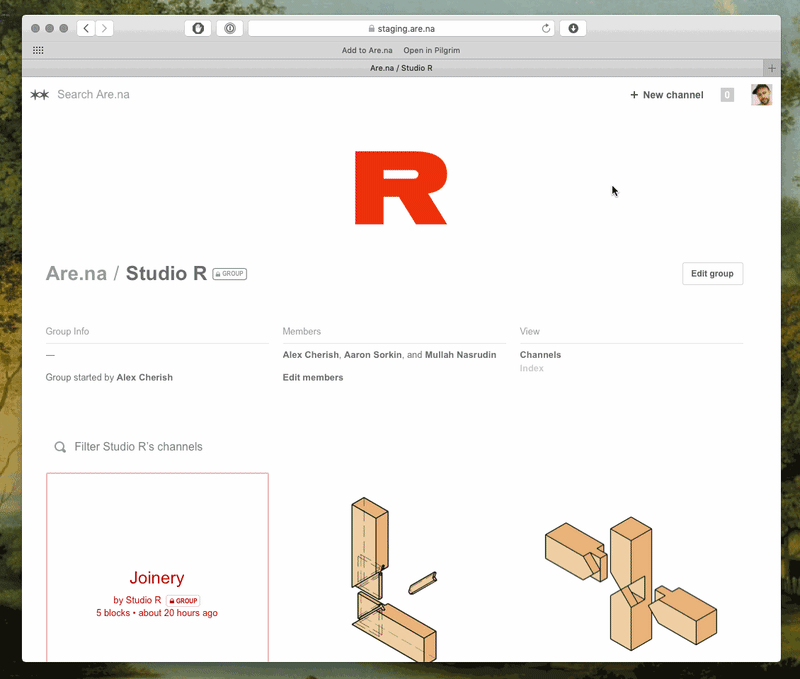Screen dimensions: 800x679
Task: Click the Group Info heading
Action: (x=67, y=332)
